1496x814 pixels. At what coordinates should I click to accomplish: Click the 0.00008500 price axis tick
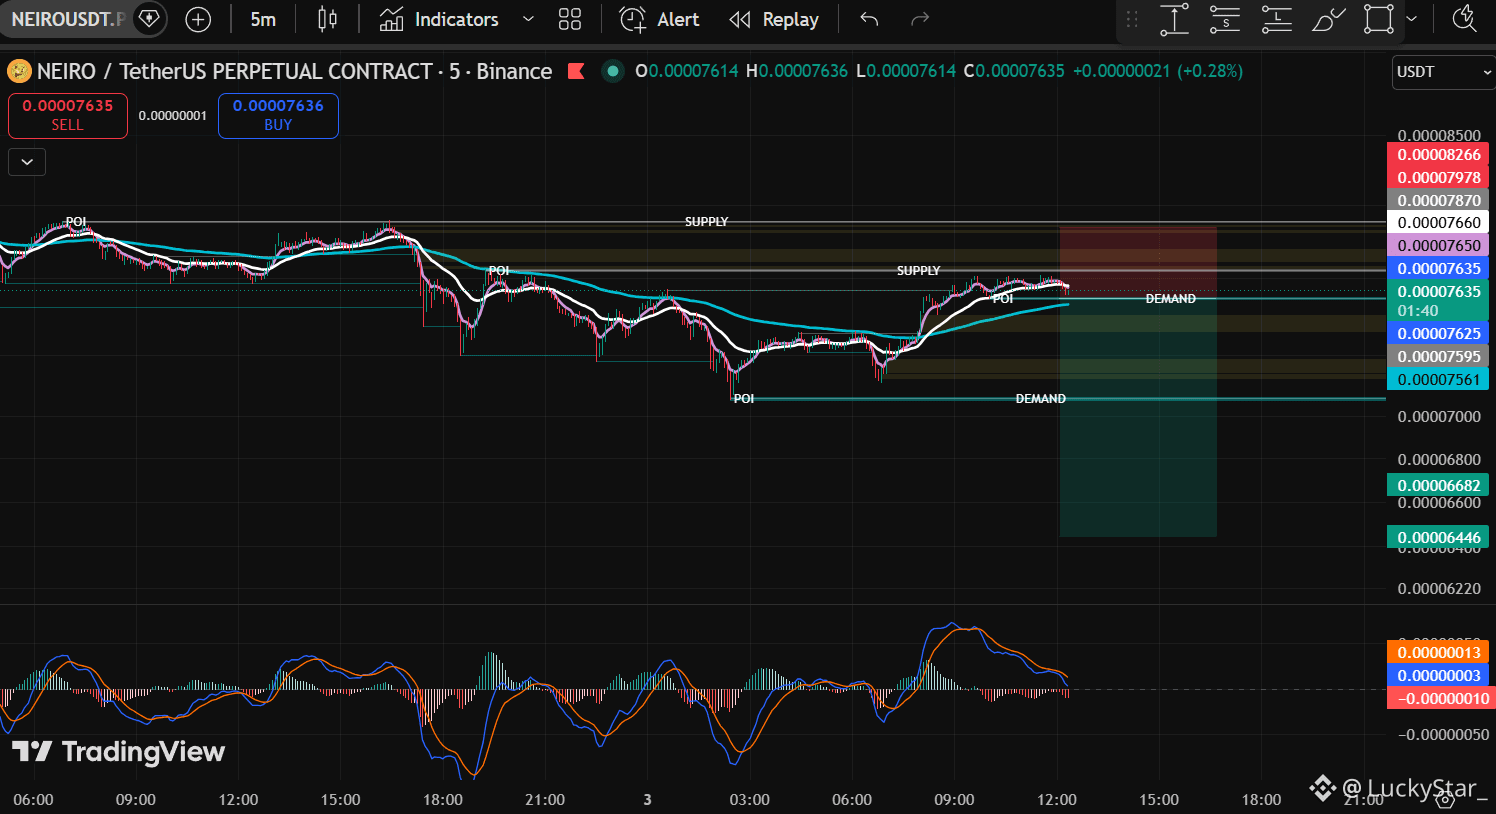[x=1439, y=136]
